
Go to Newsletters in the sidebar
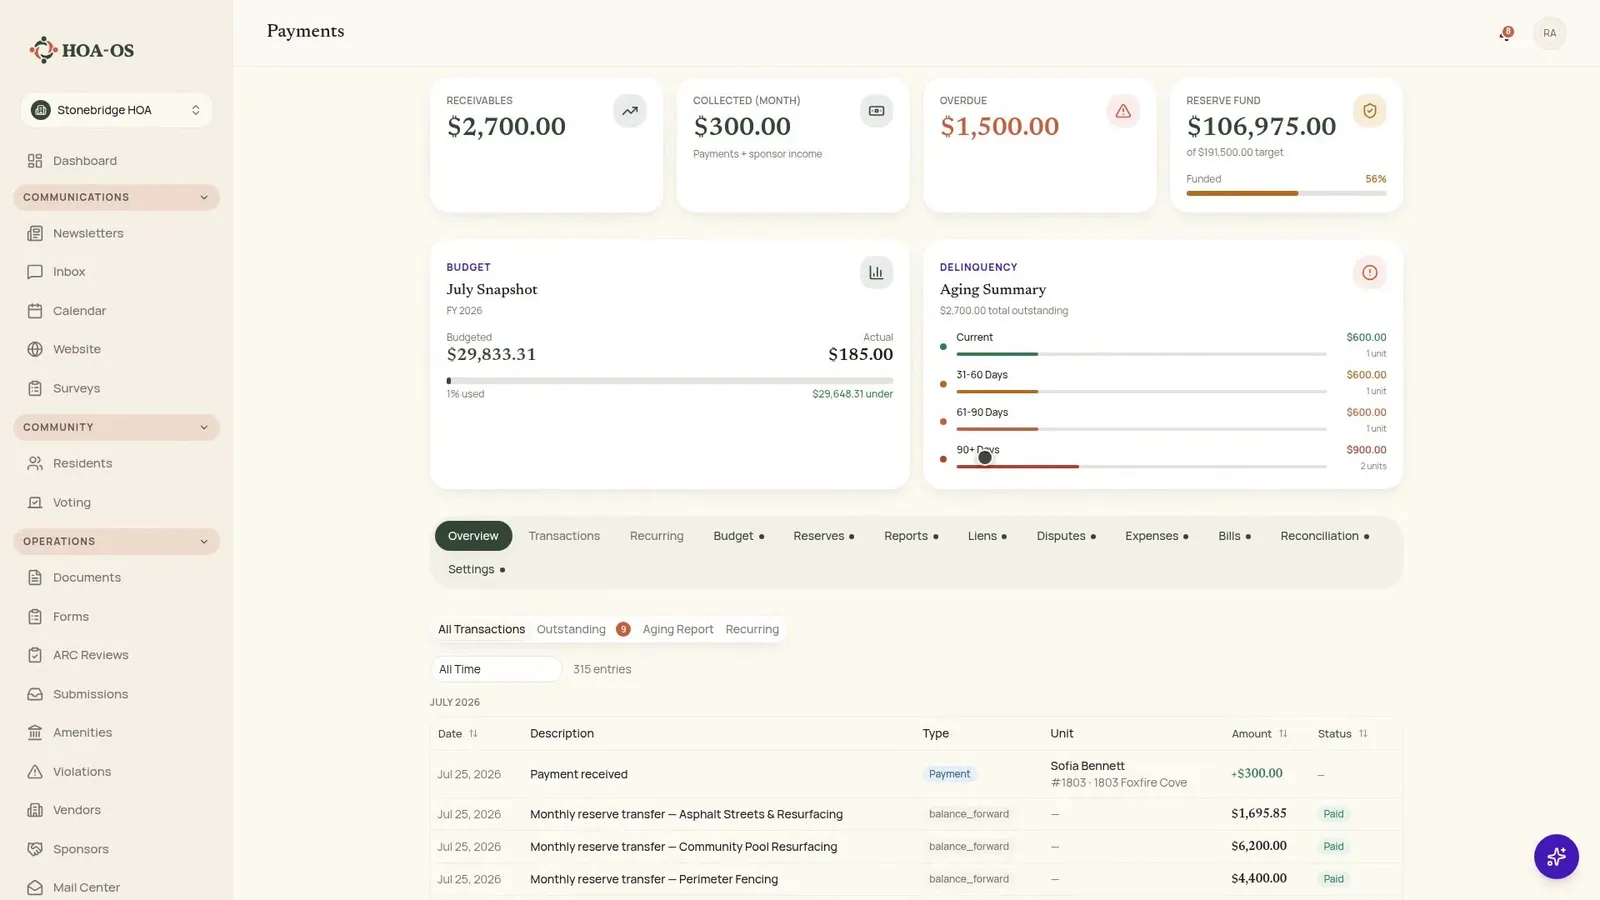coord(116,233)
